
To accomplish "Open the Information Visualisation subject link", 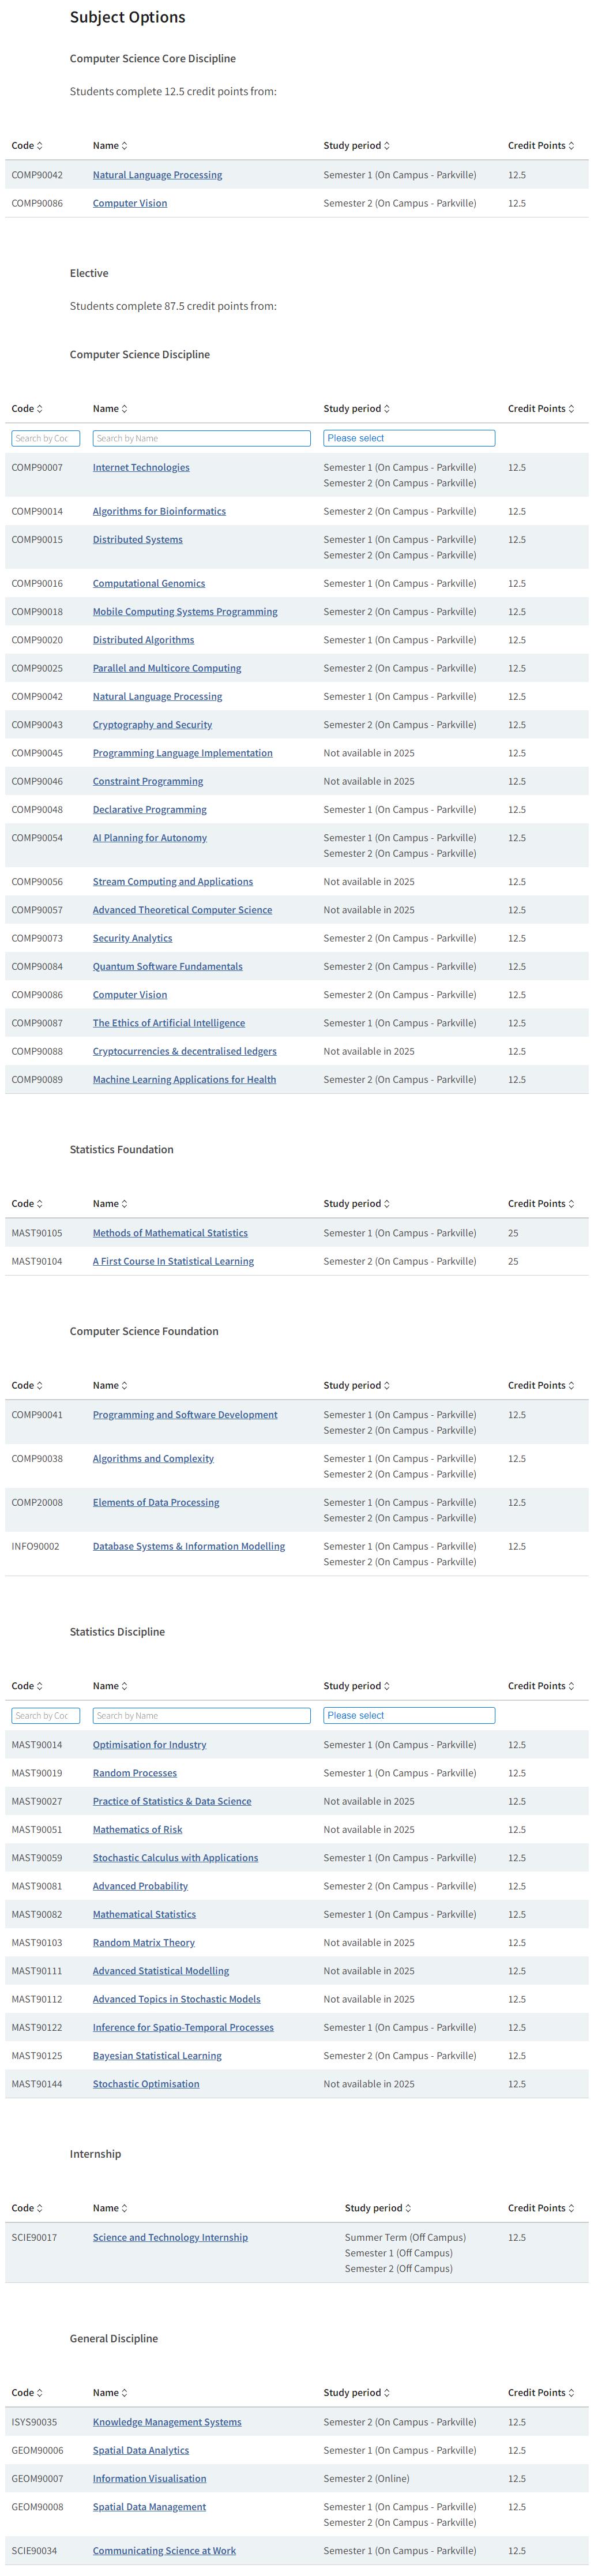I will tap(149, 2479).
